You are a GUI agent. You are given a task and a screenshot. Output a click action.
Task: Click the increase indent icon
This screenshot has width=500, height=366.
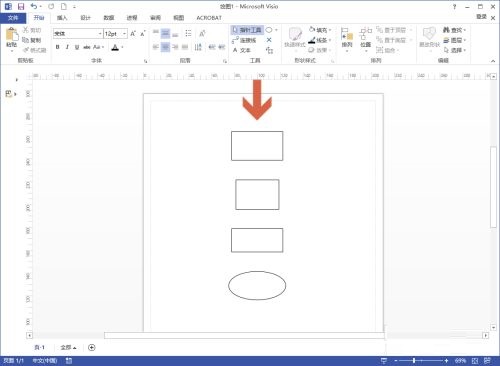click(x=222, y=47)
